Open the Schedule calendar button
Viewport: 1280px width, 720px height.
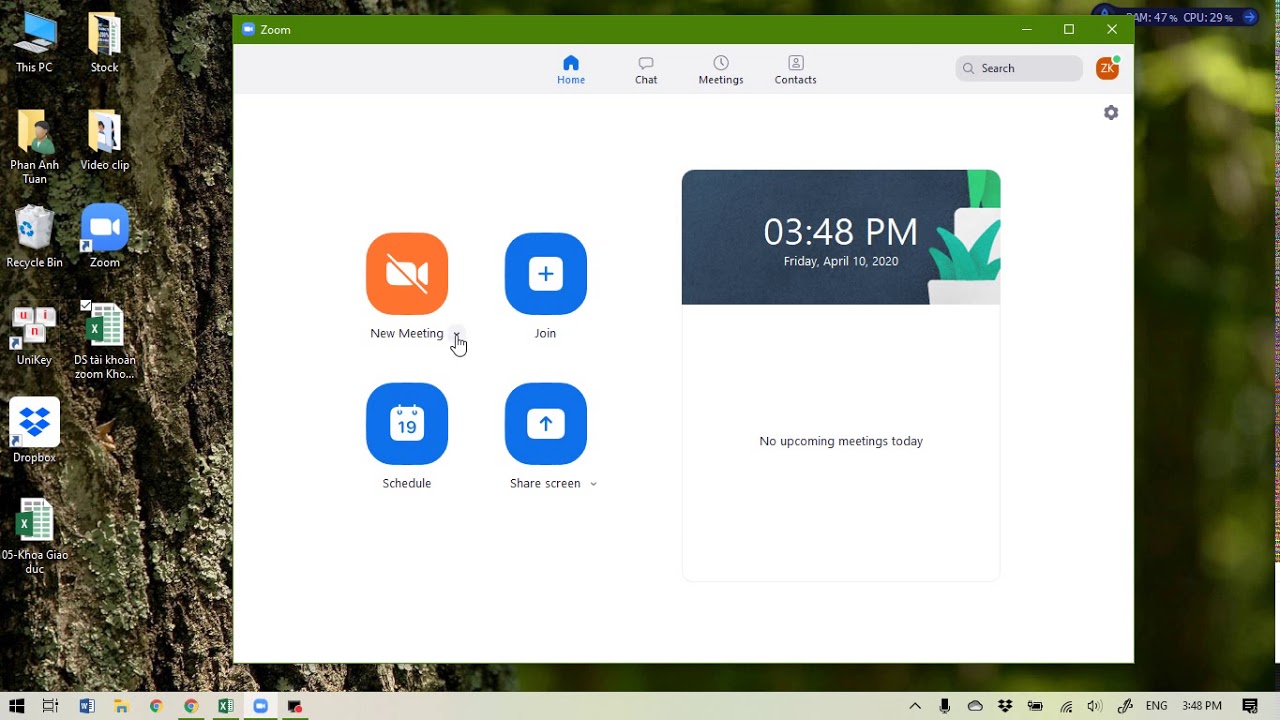(x=407, y=424)
